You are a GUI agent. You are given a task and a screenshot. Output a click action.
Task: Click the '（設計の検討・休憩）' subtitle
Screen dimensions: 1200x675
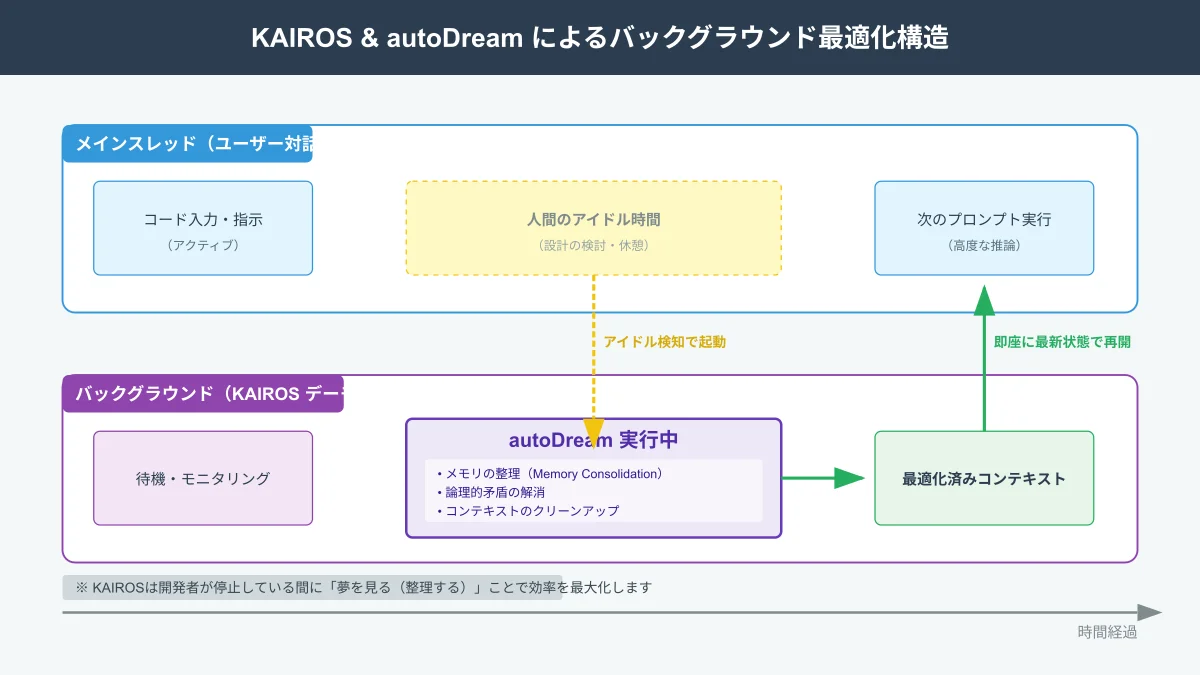tap(593, 245)
